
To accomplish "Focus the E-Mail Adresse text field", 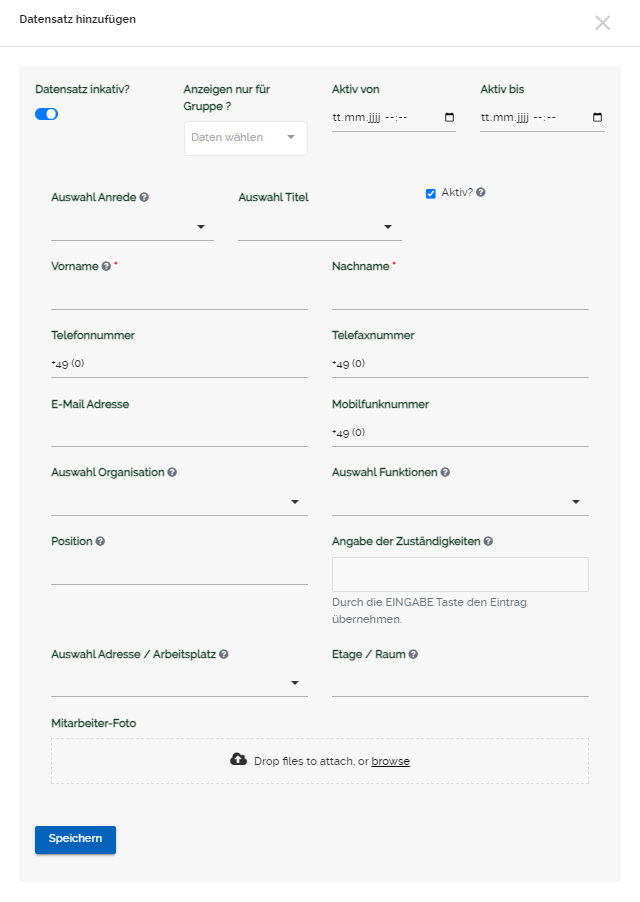I will click(x=179, y=433).
